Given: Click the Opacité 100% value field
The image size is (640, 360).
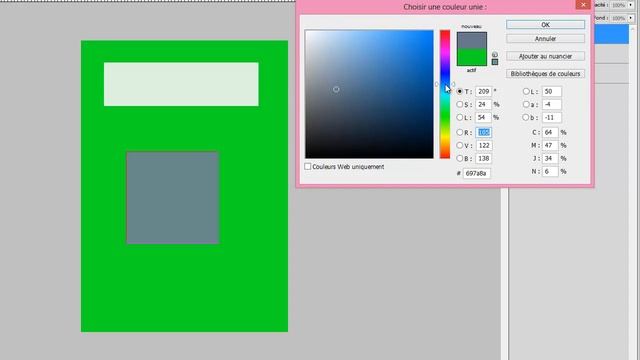Looking at the screenshot, I should tap(619, 5).
